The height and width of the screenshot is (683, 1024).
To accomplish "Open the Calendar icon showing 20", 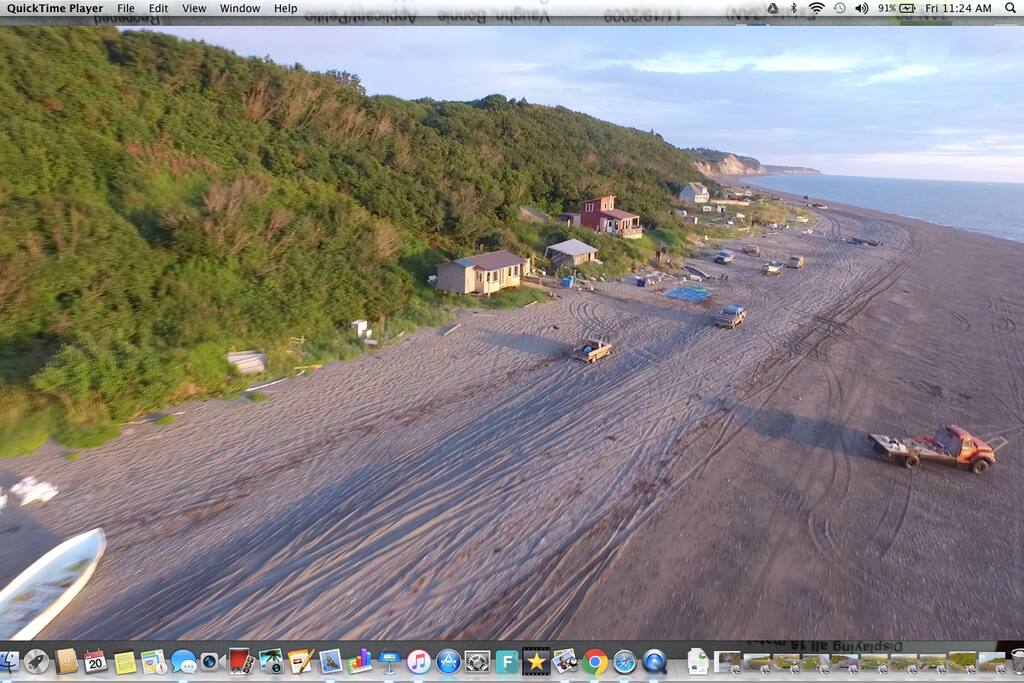I will click(x=95, y=662).
